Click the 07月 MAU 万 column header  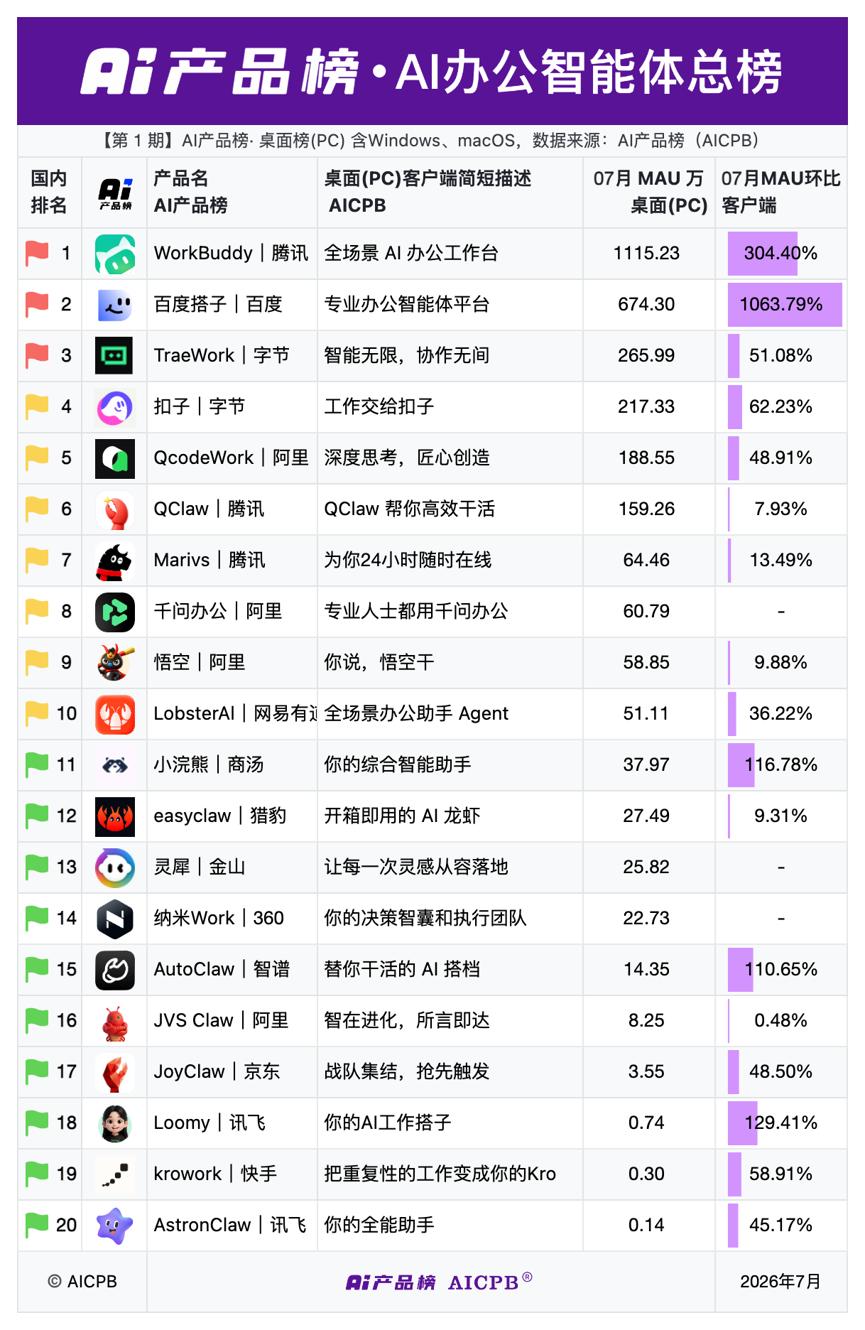(648, 192)
